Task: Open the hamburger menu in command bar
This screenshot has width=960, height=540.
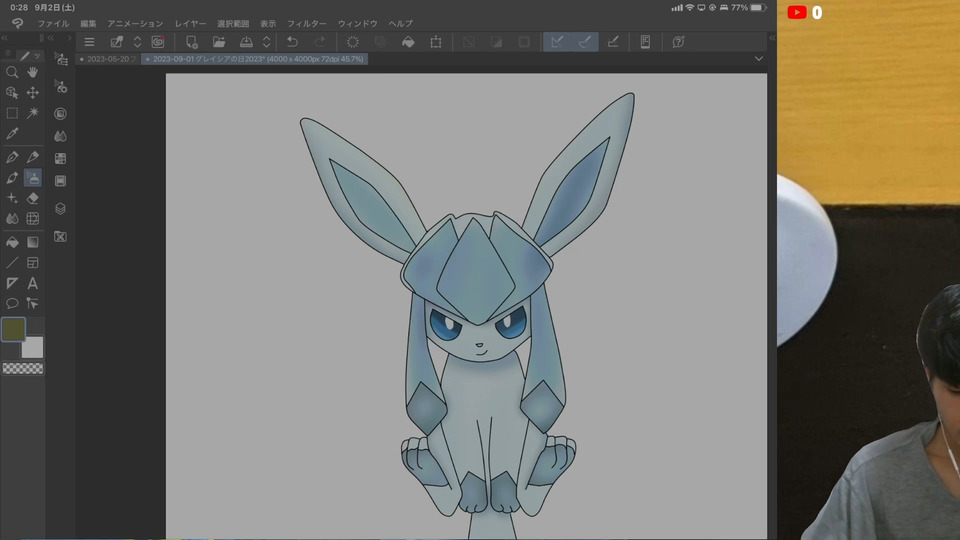Action: pos(89,42)
